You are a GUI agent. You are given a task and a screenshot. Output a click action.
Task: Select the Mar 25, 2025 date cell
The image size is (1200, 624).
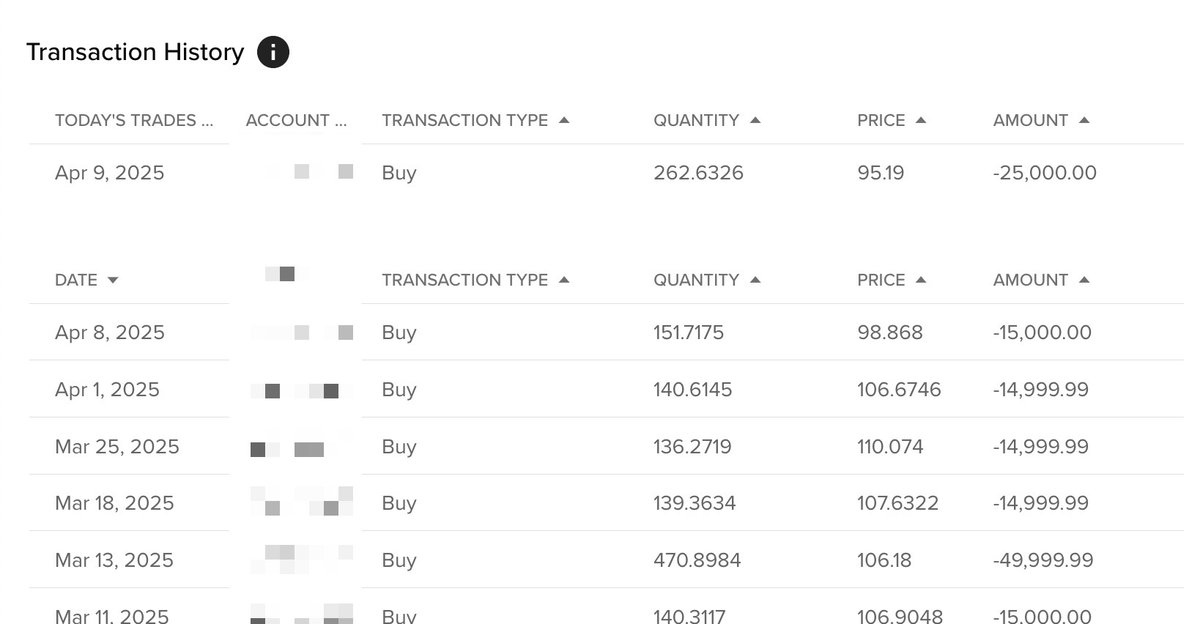point(117,446)
